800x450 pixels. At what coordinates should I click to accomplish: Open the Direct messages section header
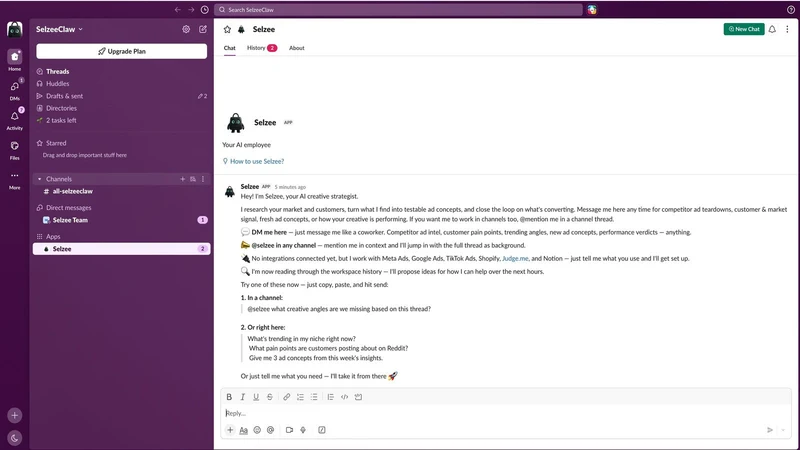coord(68,208)
